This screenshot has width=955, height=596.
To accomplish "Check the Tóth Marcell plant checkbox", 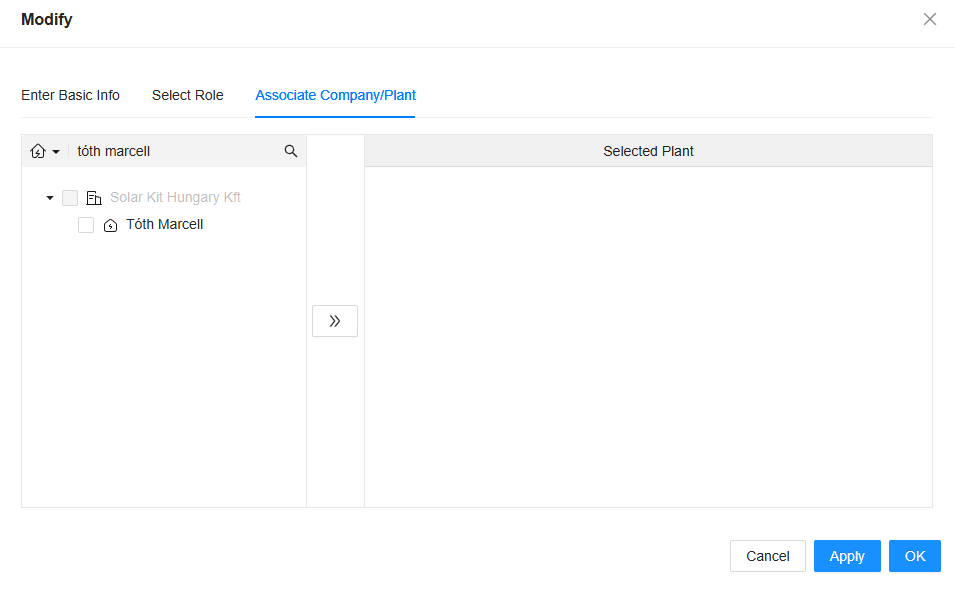I will click(x=86, y=226).
